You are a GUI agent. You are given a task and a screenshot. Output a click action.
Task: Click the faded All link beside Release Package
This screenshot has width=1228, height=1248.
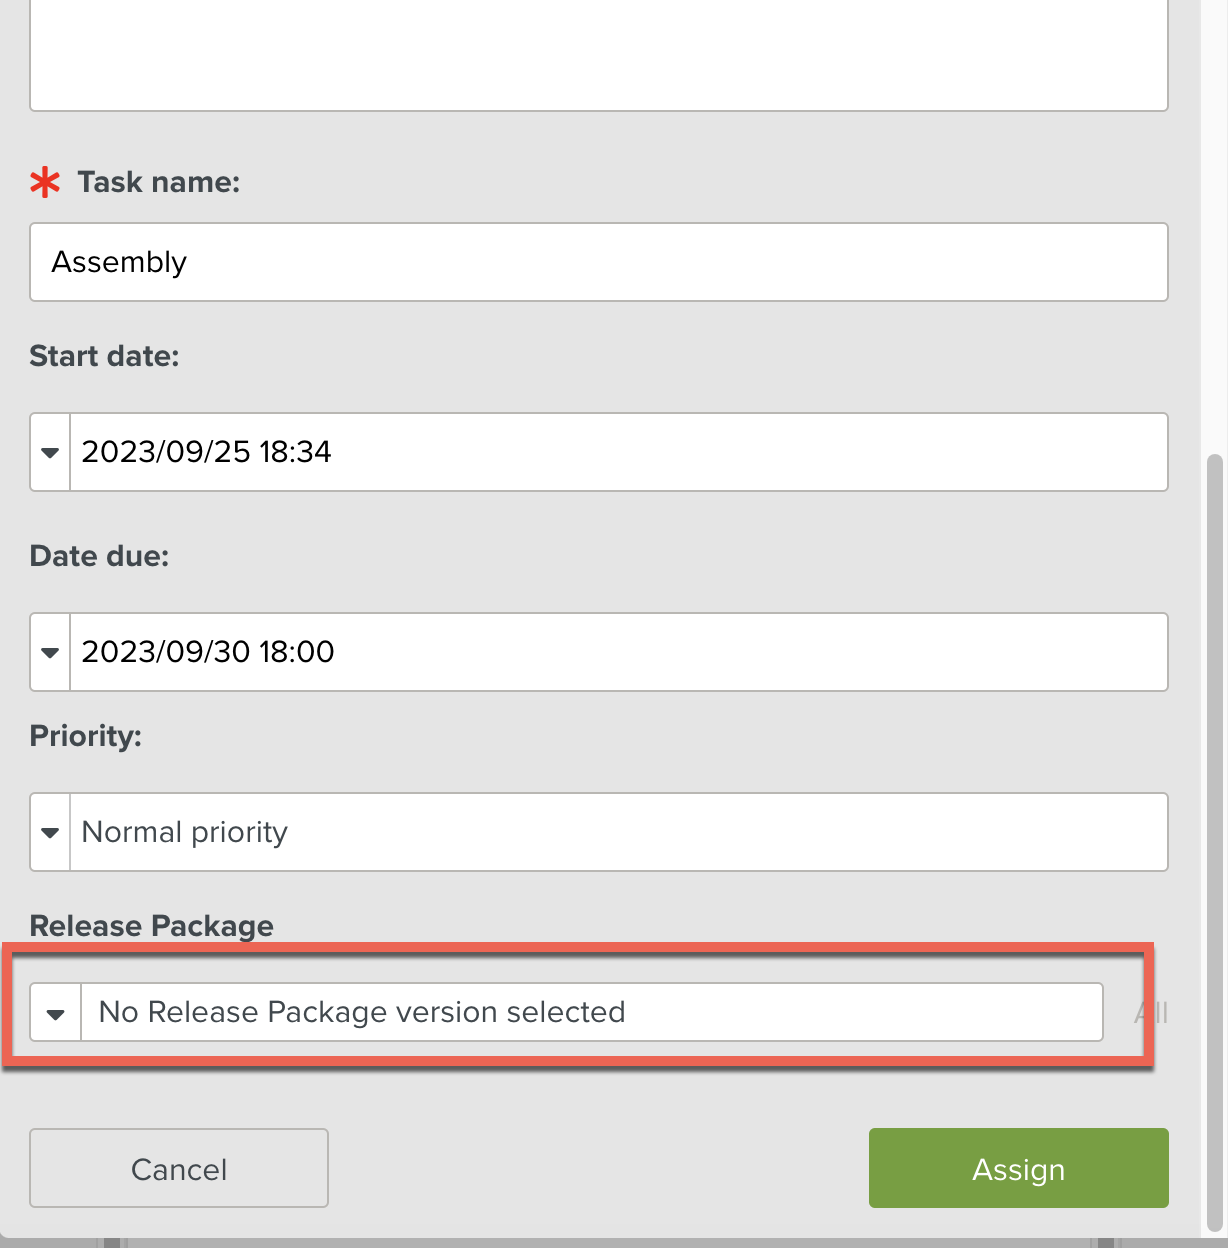pyautogui.click(x=1151, y=1013)
